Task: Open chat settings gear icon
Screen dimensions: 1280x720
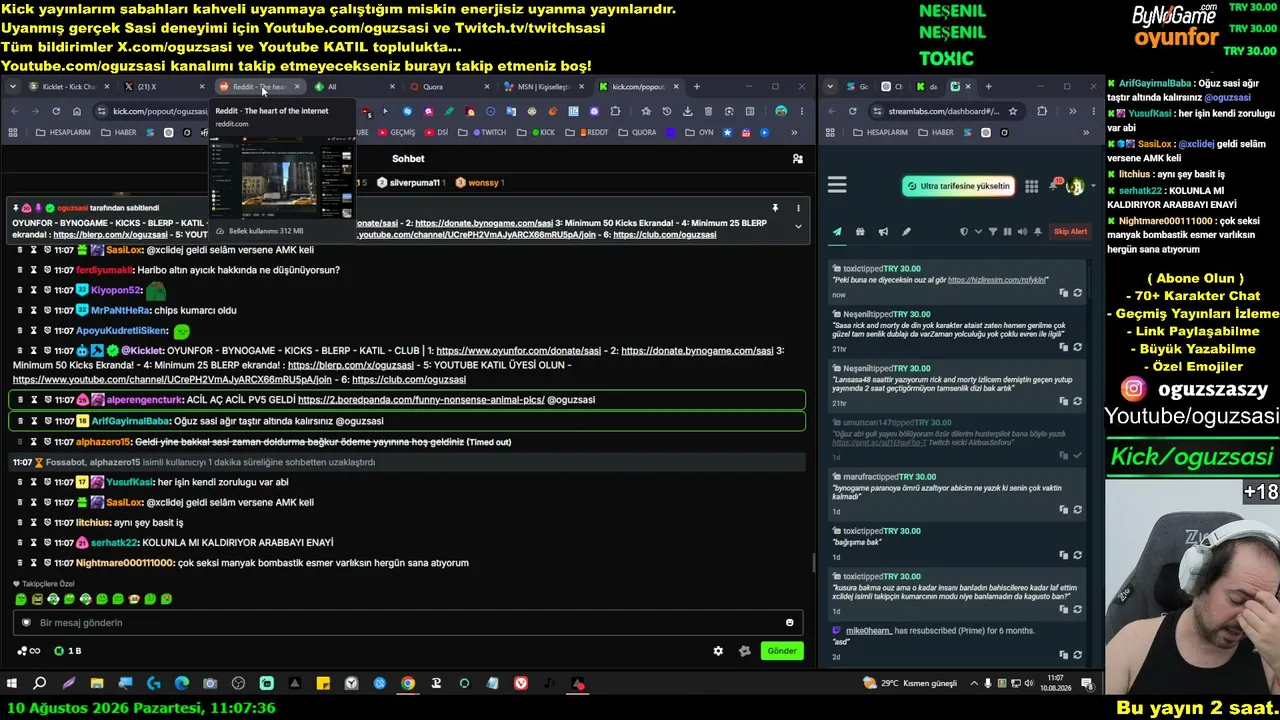Action: (718, 651)
